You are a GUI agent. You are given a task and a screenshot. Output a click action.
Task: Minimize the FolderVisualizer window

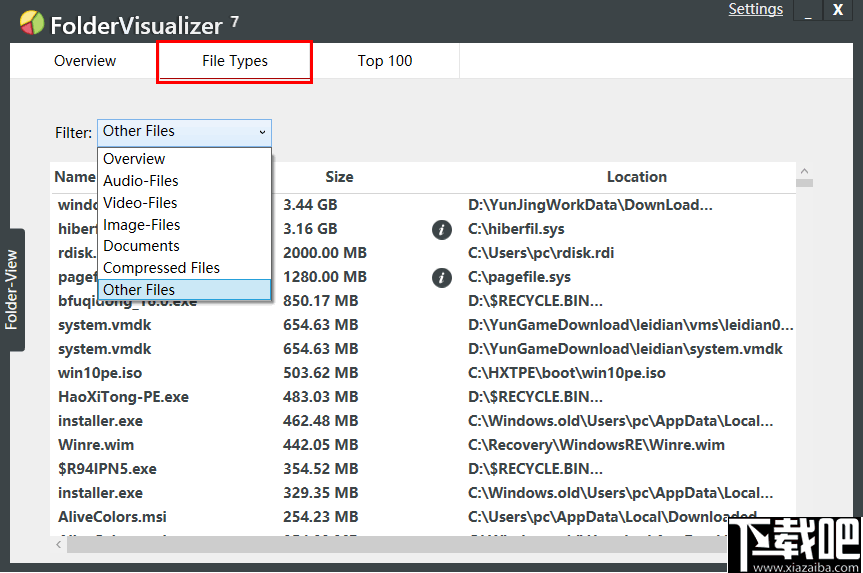tap(807, 12)
